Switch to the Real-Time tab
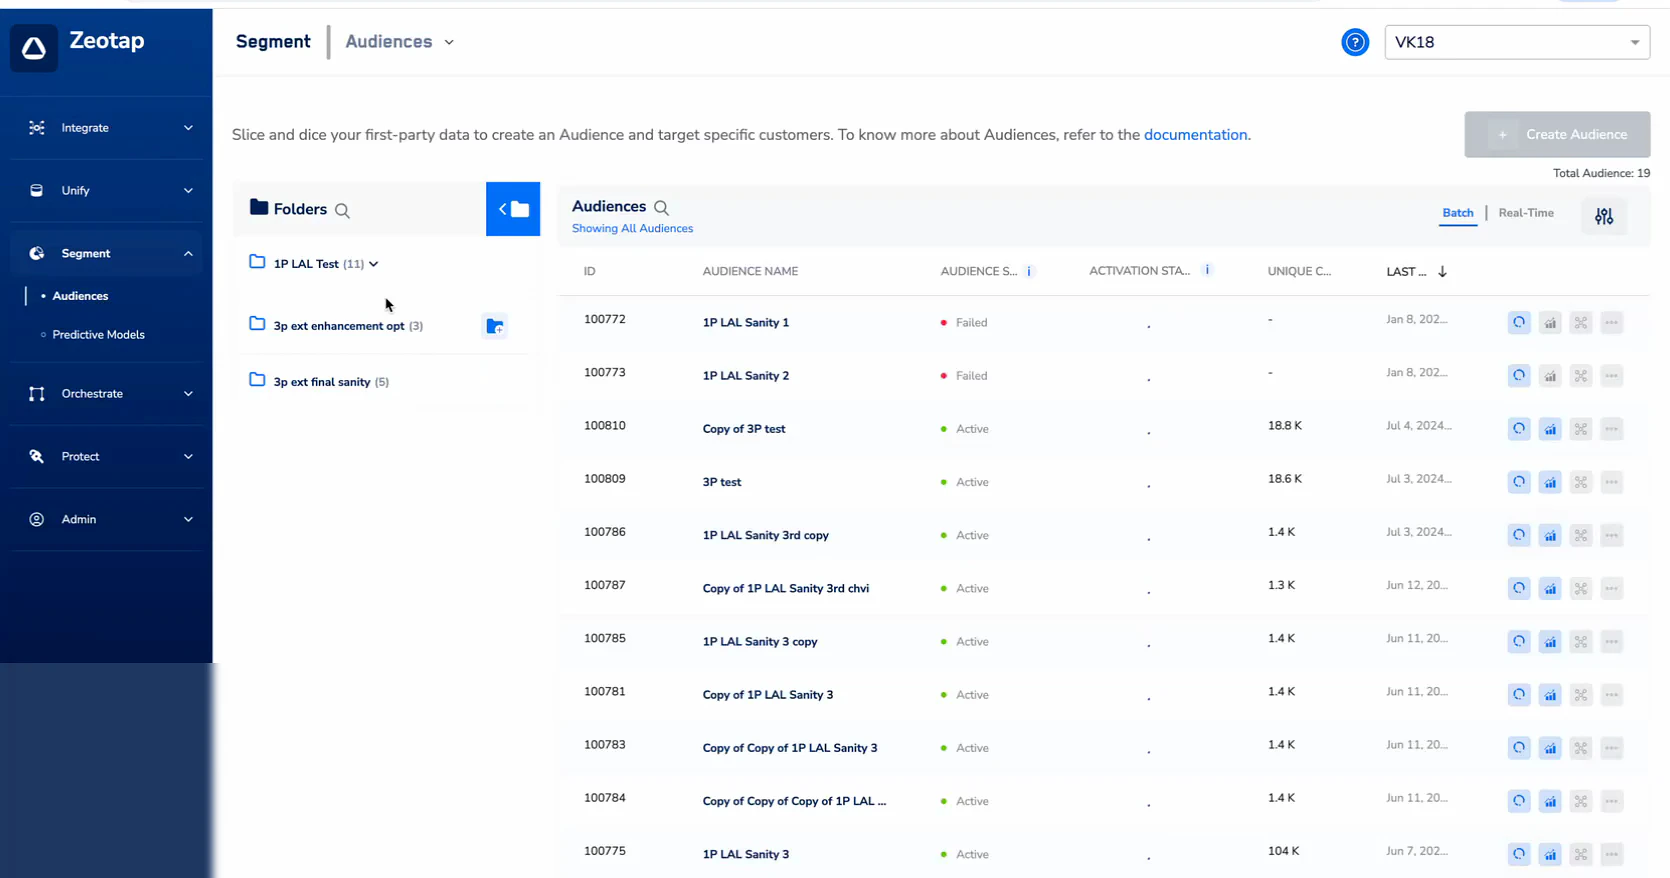This screenshot has width=1670, height=878. [x=1525, y=213]
